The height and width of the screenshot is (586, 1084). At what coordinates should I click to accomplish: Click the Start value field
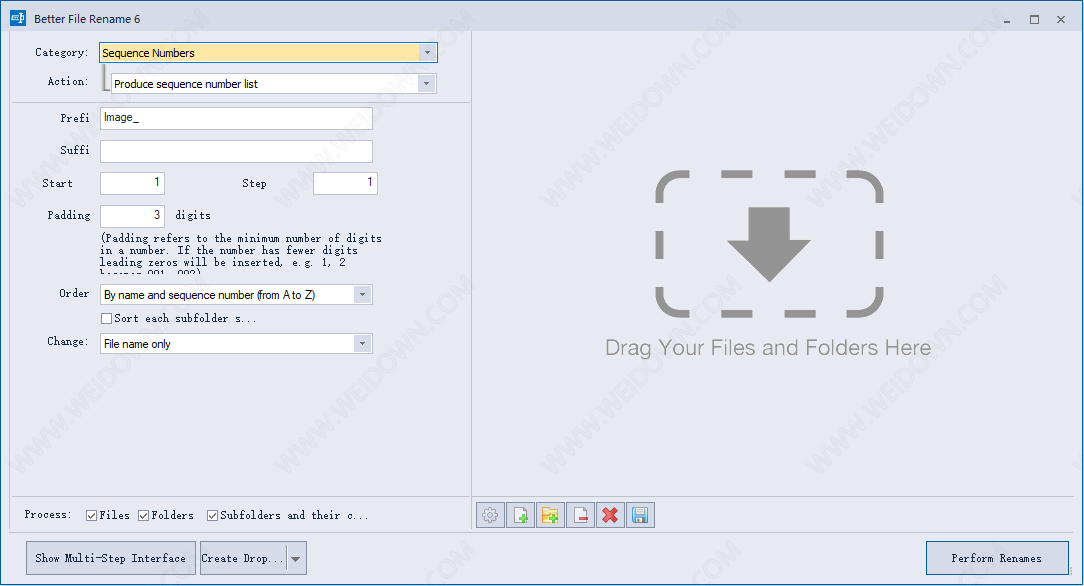[x=132, y=183]
